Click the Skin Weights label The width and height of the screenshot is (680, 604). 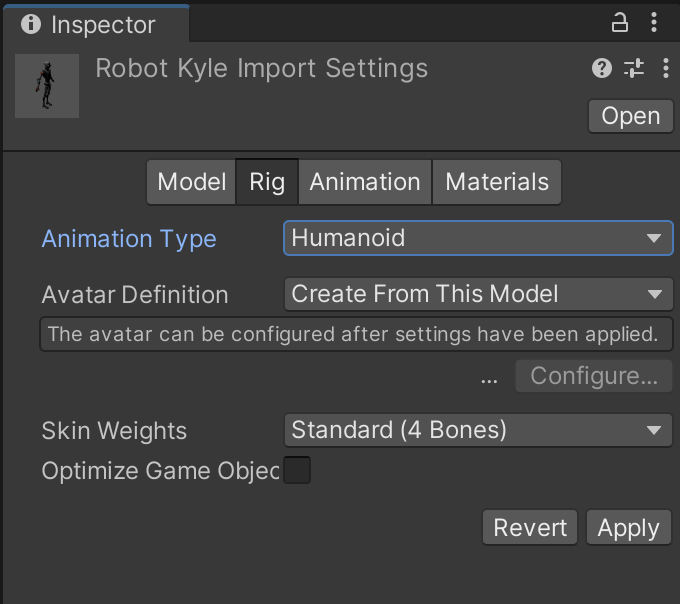(x=114, y=431)
